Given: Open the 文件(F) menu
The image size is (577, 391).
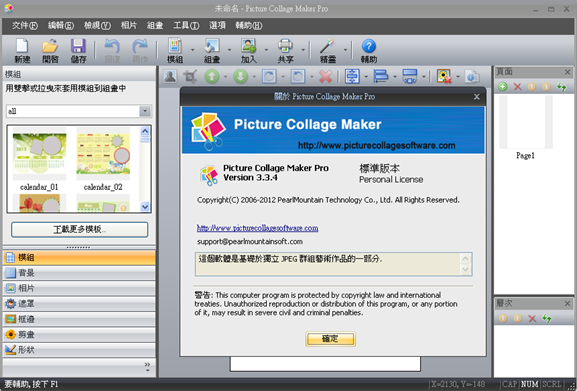Looking at the screenshot, I should [x=25, y=25].
